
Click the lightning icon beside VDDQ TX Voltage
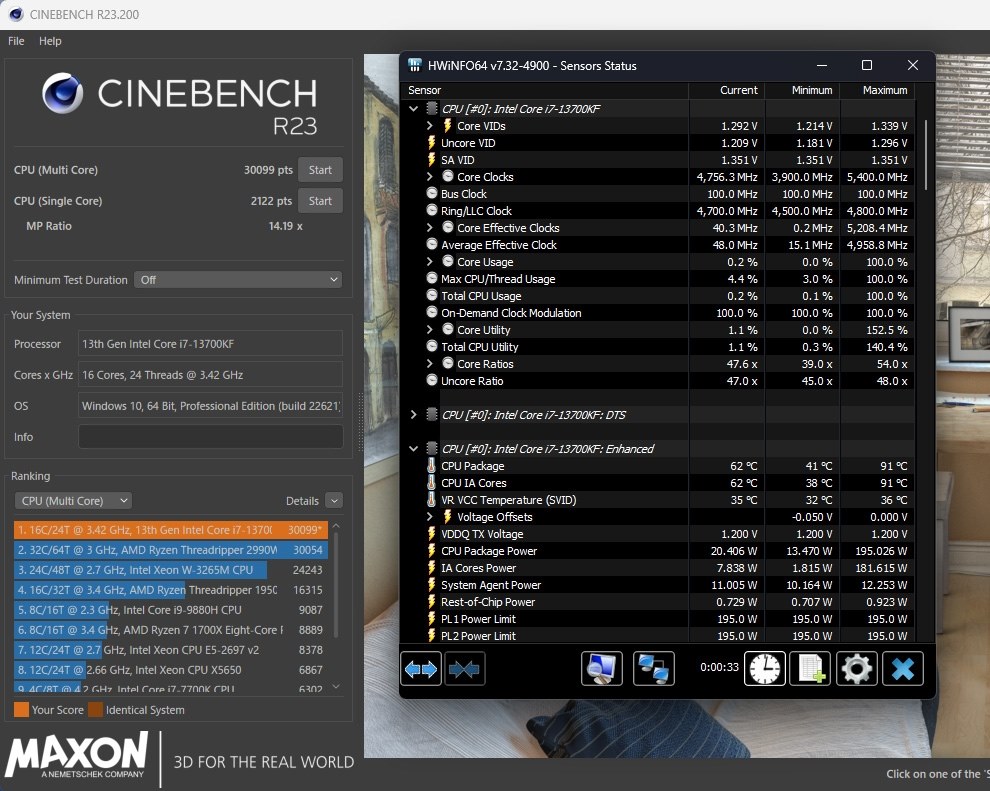click(x=432, y=534)
